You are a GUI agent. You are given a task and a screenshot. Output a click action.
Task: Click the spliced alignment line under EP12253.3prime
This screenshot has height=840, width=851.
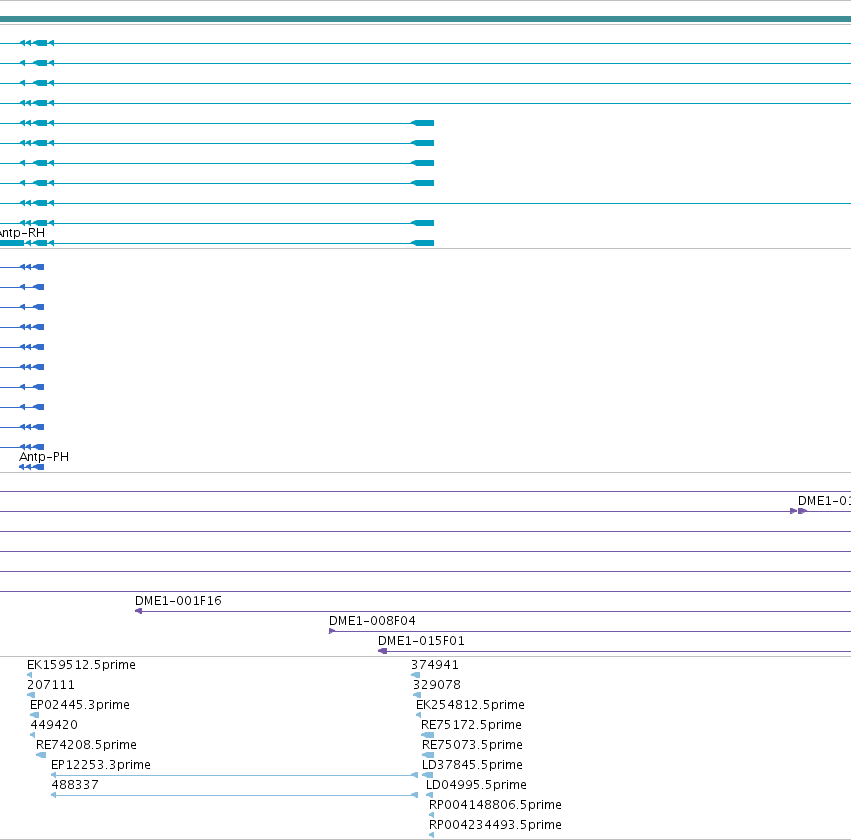(234, 775)
